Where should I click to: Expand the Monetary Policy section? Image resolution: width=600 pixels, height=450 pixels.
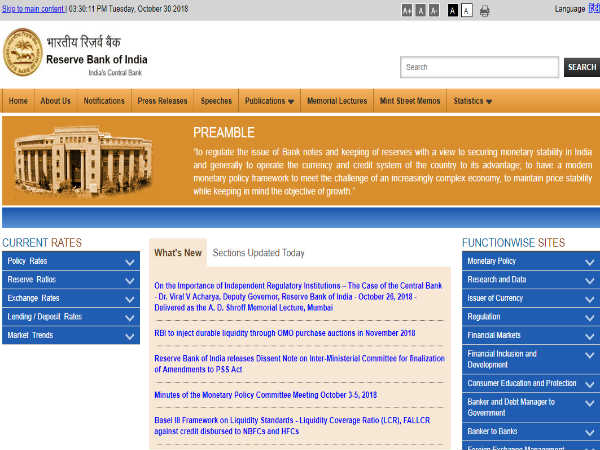[x=531, y=261]
